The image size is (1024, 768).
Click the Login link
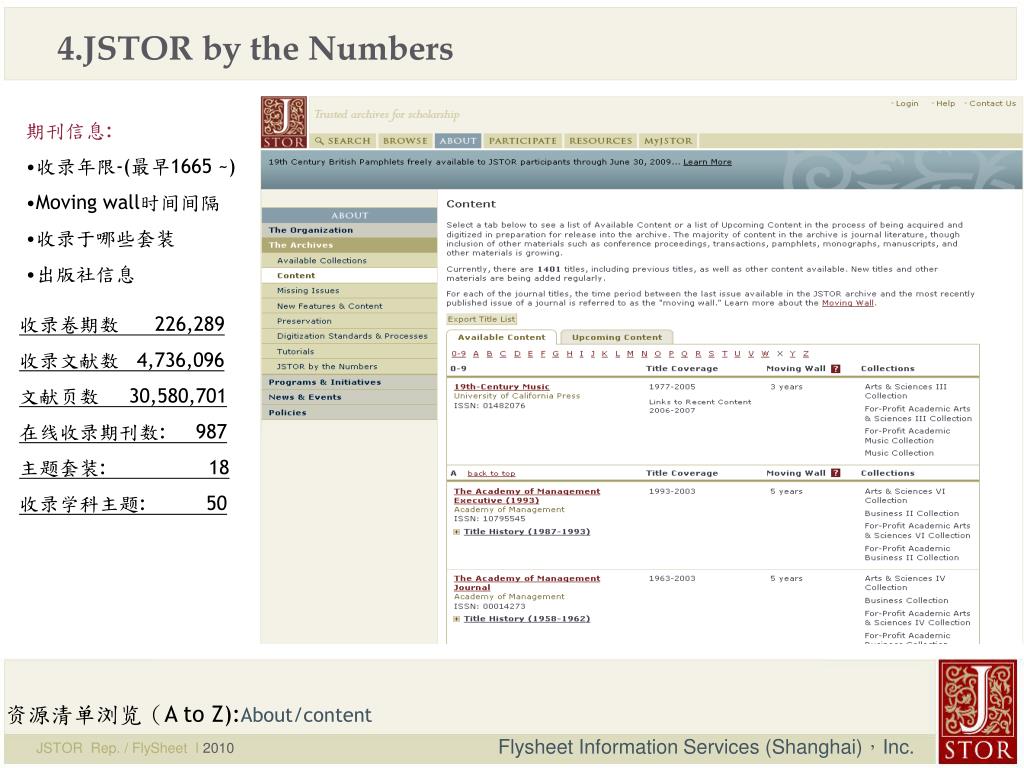906,103
